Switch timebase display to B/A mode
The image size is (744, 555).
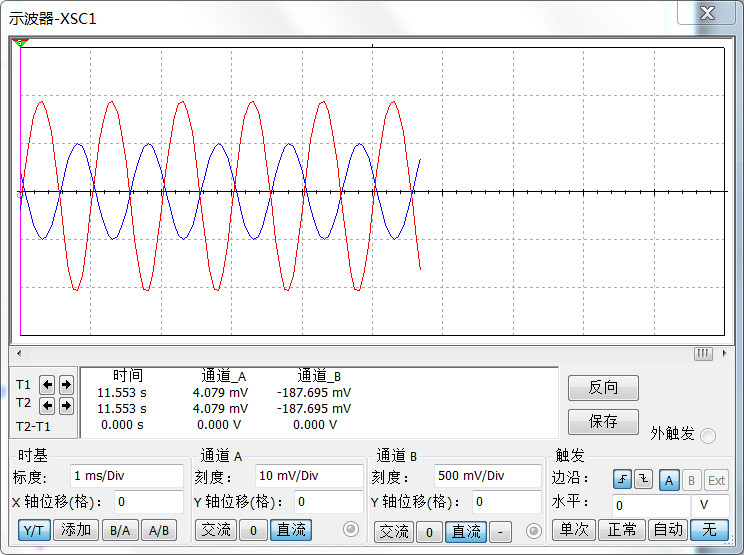[x=119, y=530]
